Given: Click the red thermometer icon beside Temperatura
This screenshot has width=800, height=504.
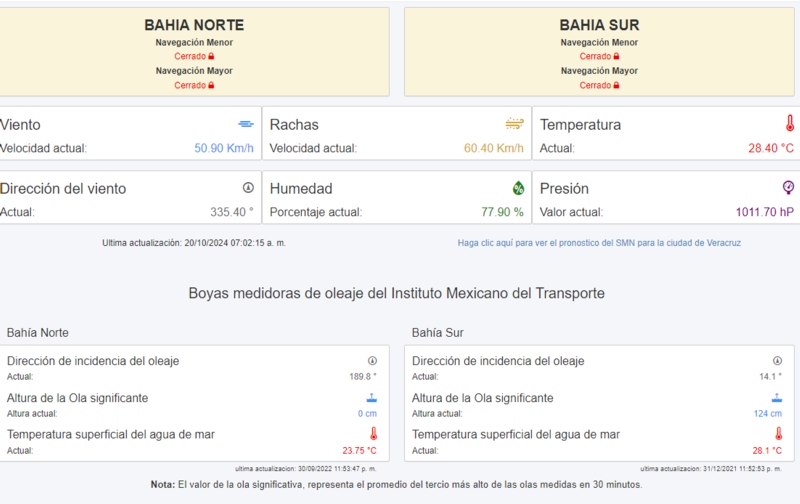Looking at the screenshot, I should click(x=789, y=123).
